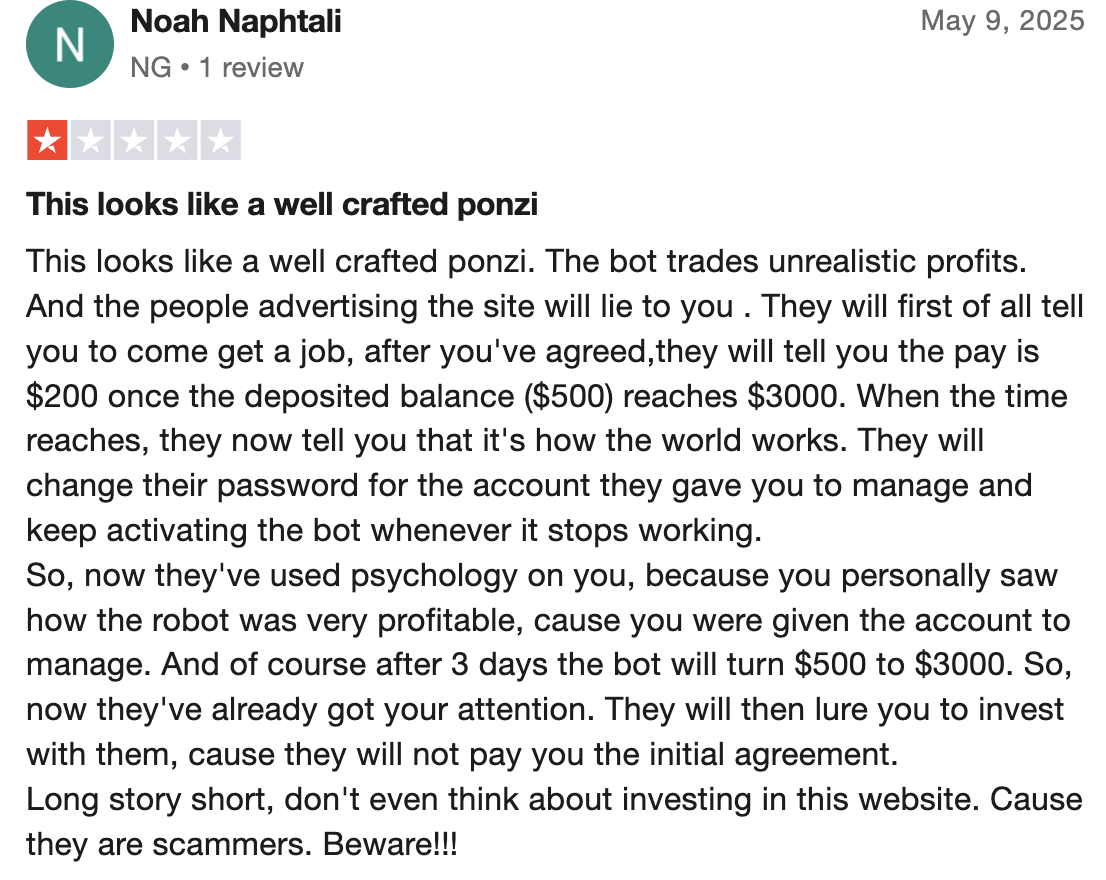Click the first line of review body

click(x=526, y=262)
